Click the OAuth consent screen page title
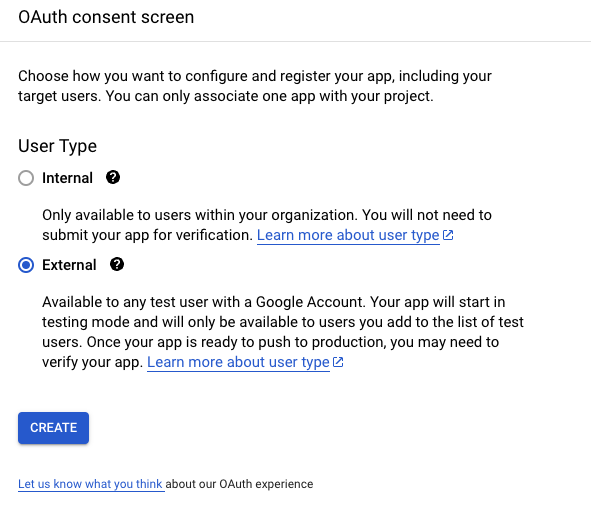This screenshot has height=514, width=591. [106, 17]
